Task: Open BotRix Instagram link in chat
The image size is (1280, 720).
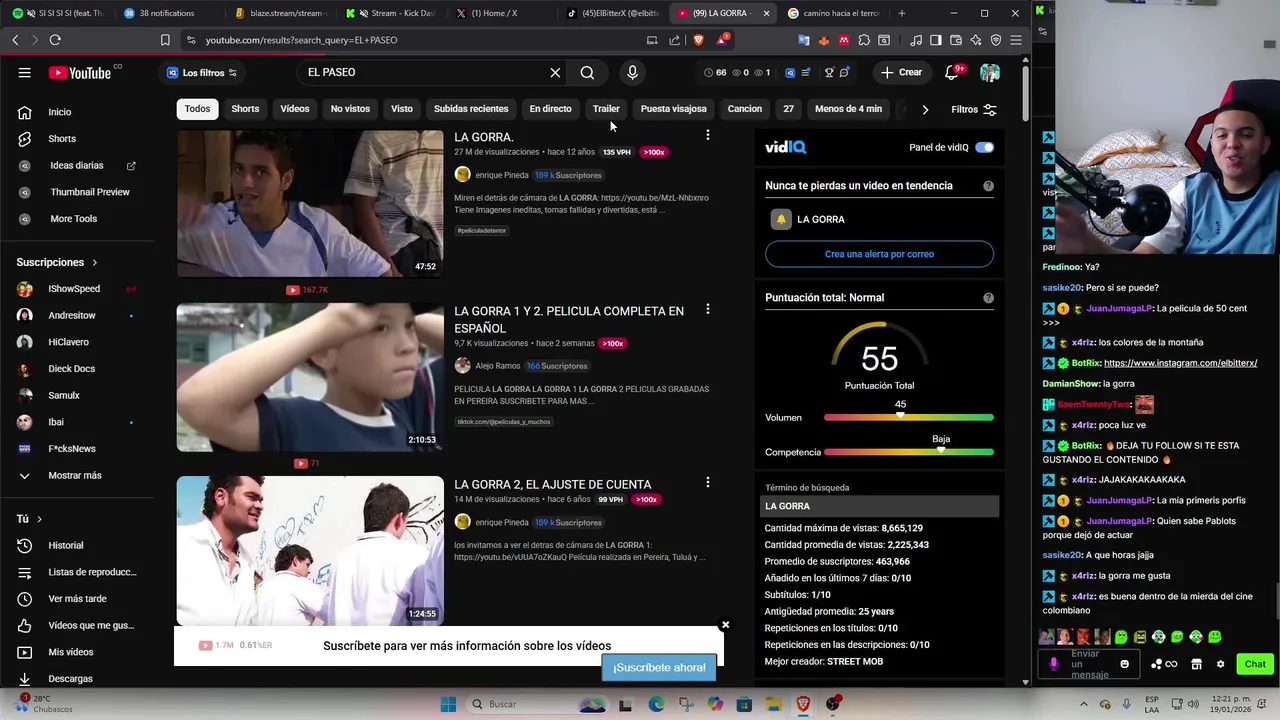Action: pos(1180,363)
